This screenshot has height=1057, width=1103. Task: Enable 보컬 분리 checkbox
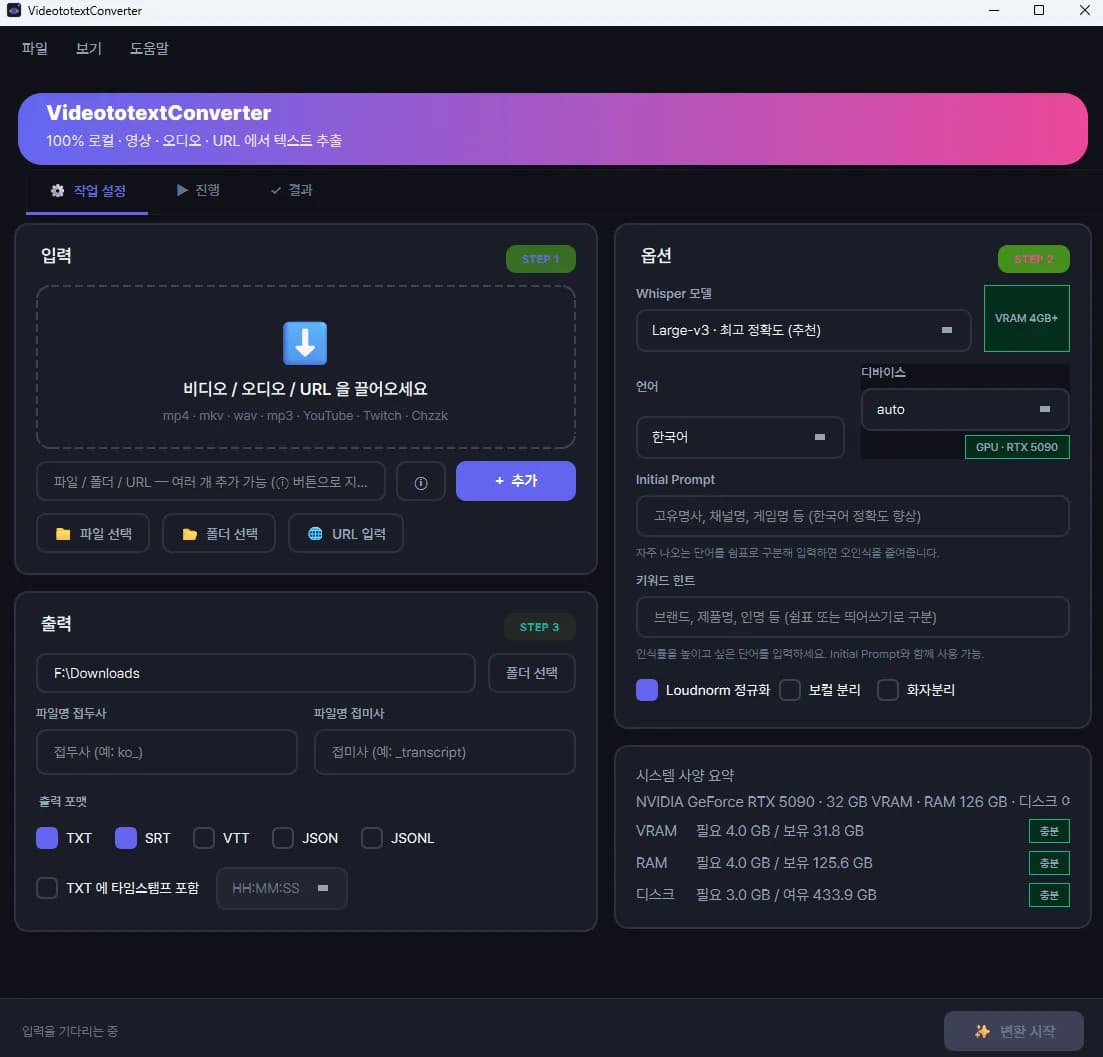pos(790,690)
